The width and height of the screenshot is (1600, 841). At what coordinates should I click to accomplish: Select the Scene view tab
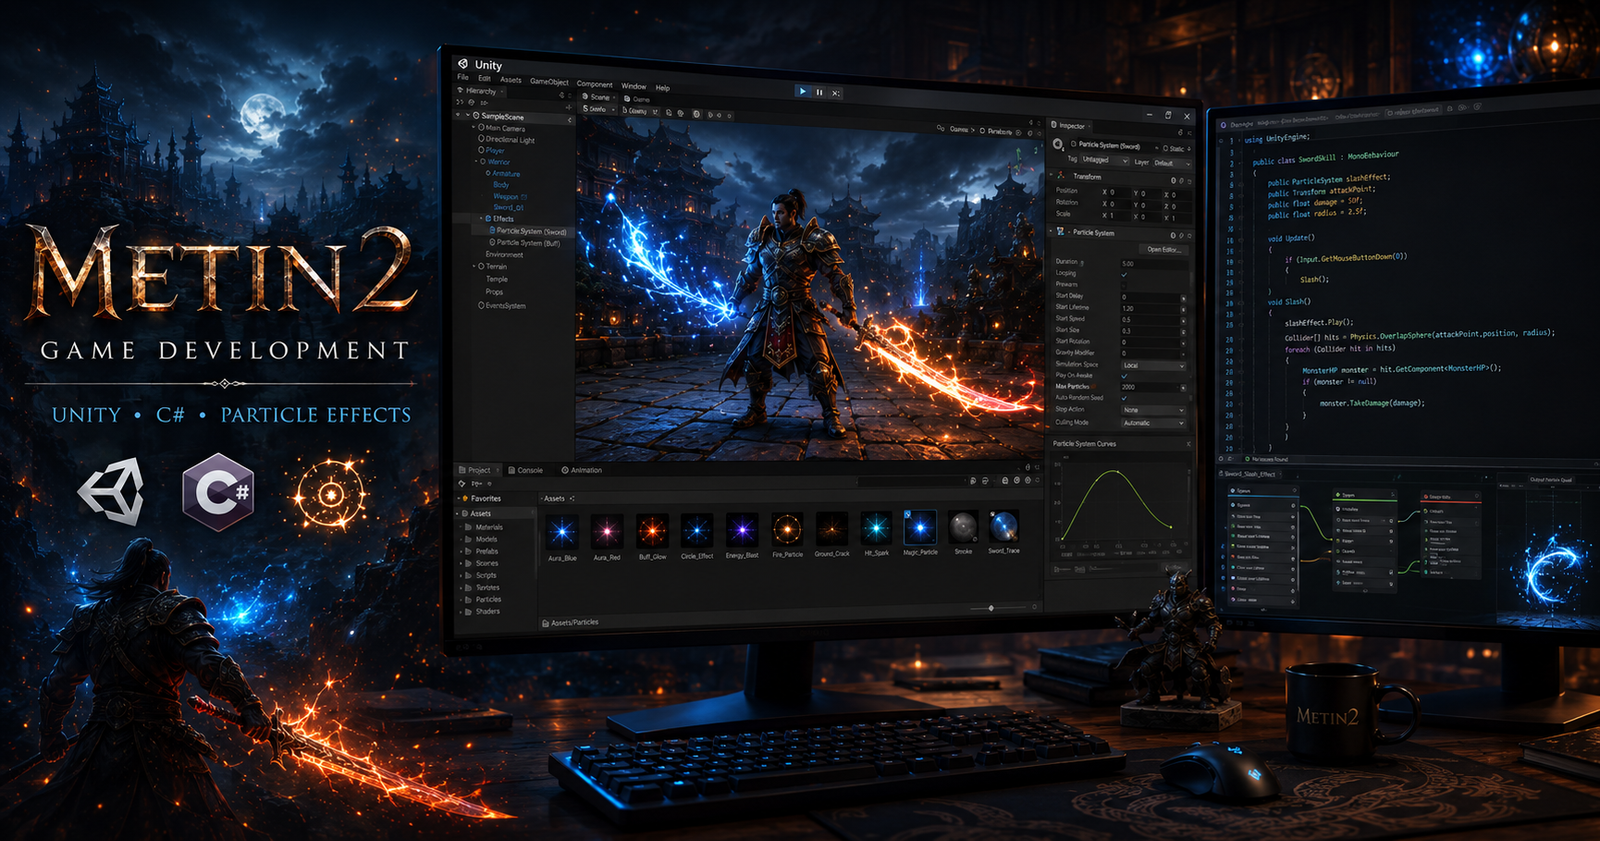(x=597, y=97)
